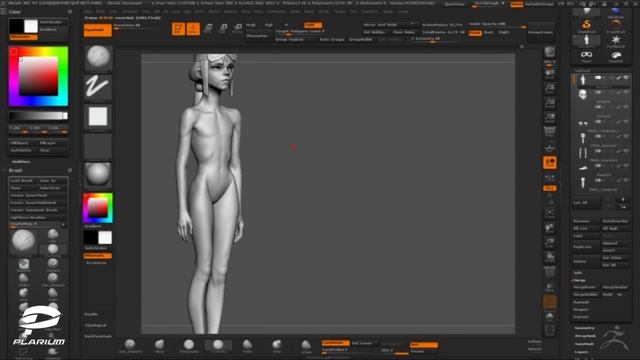Expand the Remesh section
This screenshot has width=640, height=360.
point(581,302)
